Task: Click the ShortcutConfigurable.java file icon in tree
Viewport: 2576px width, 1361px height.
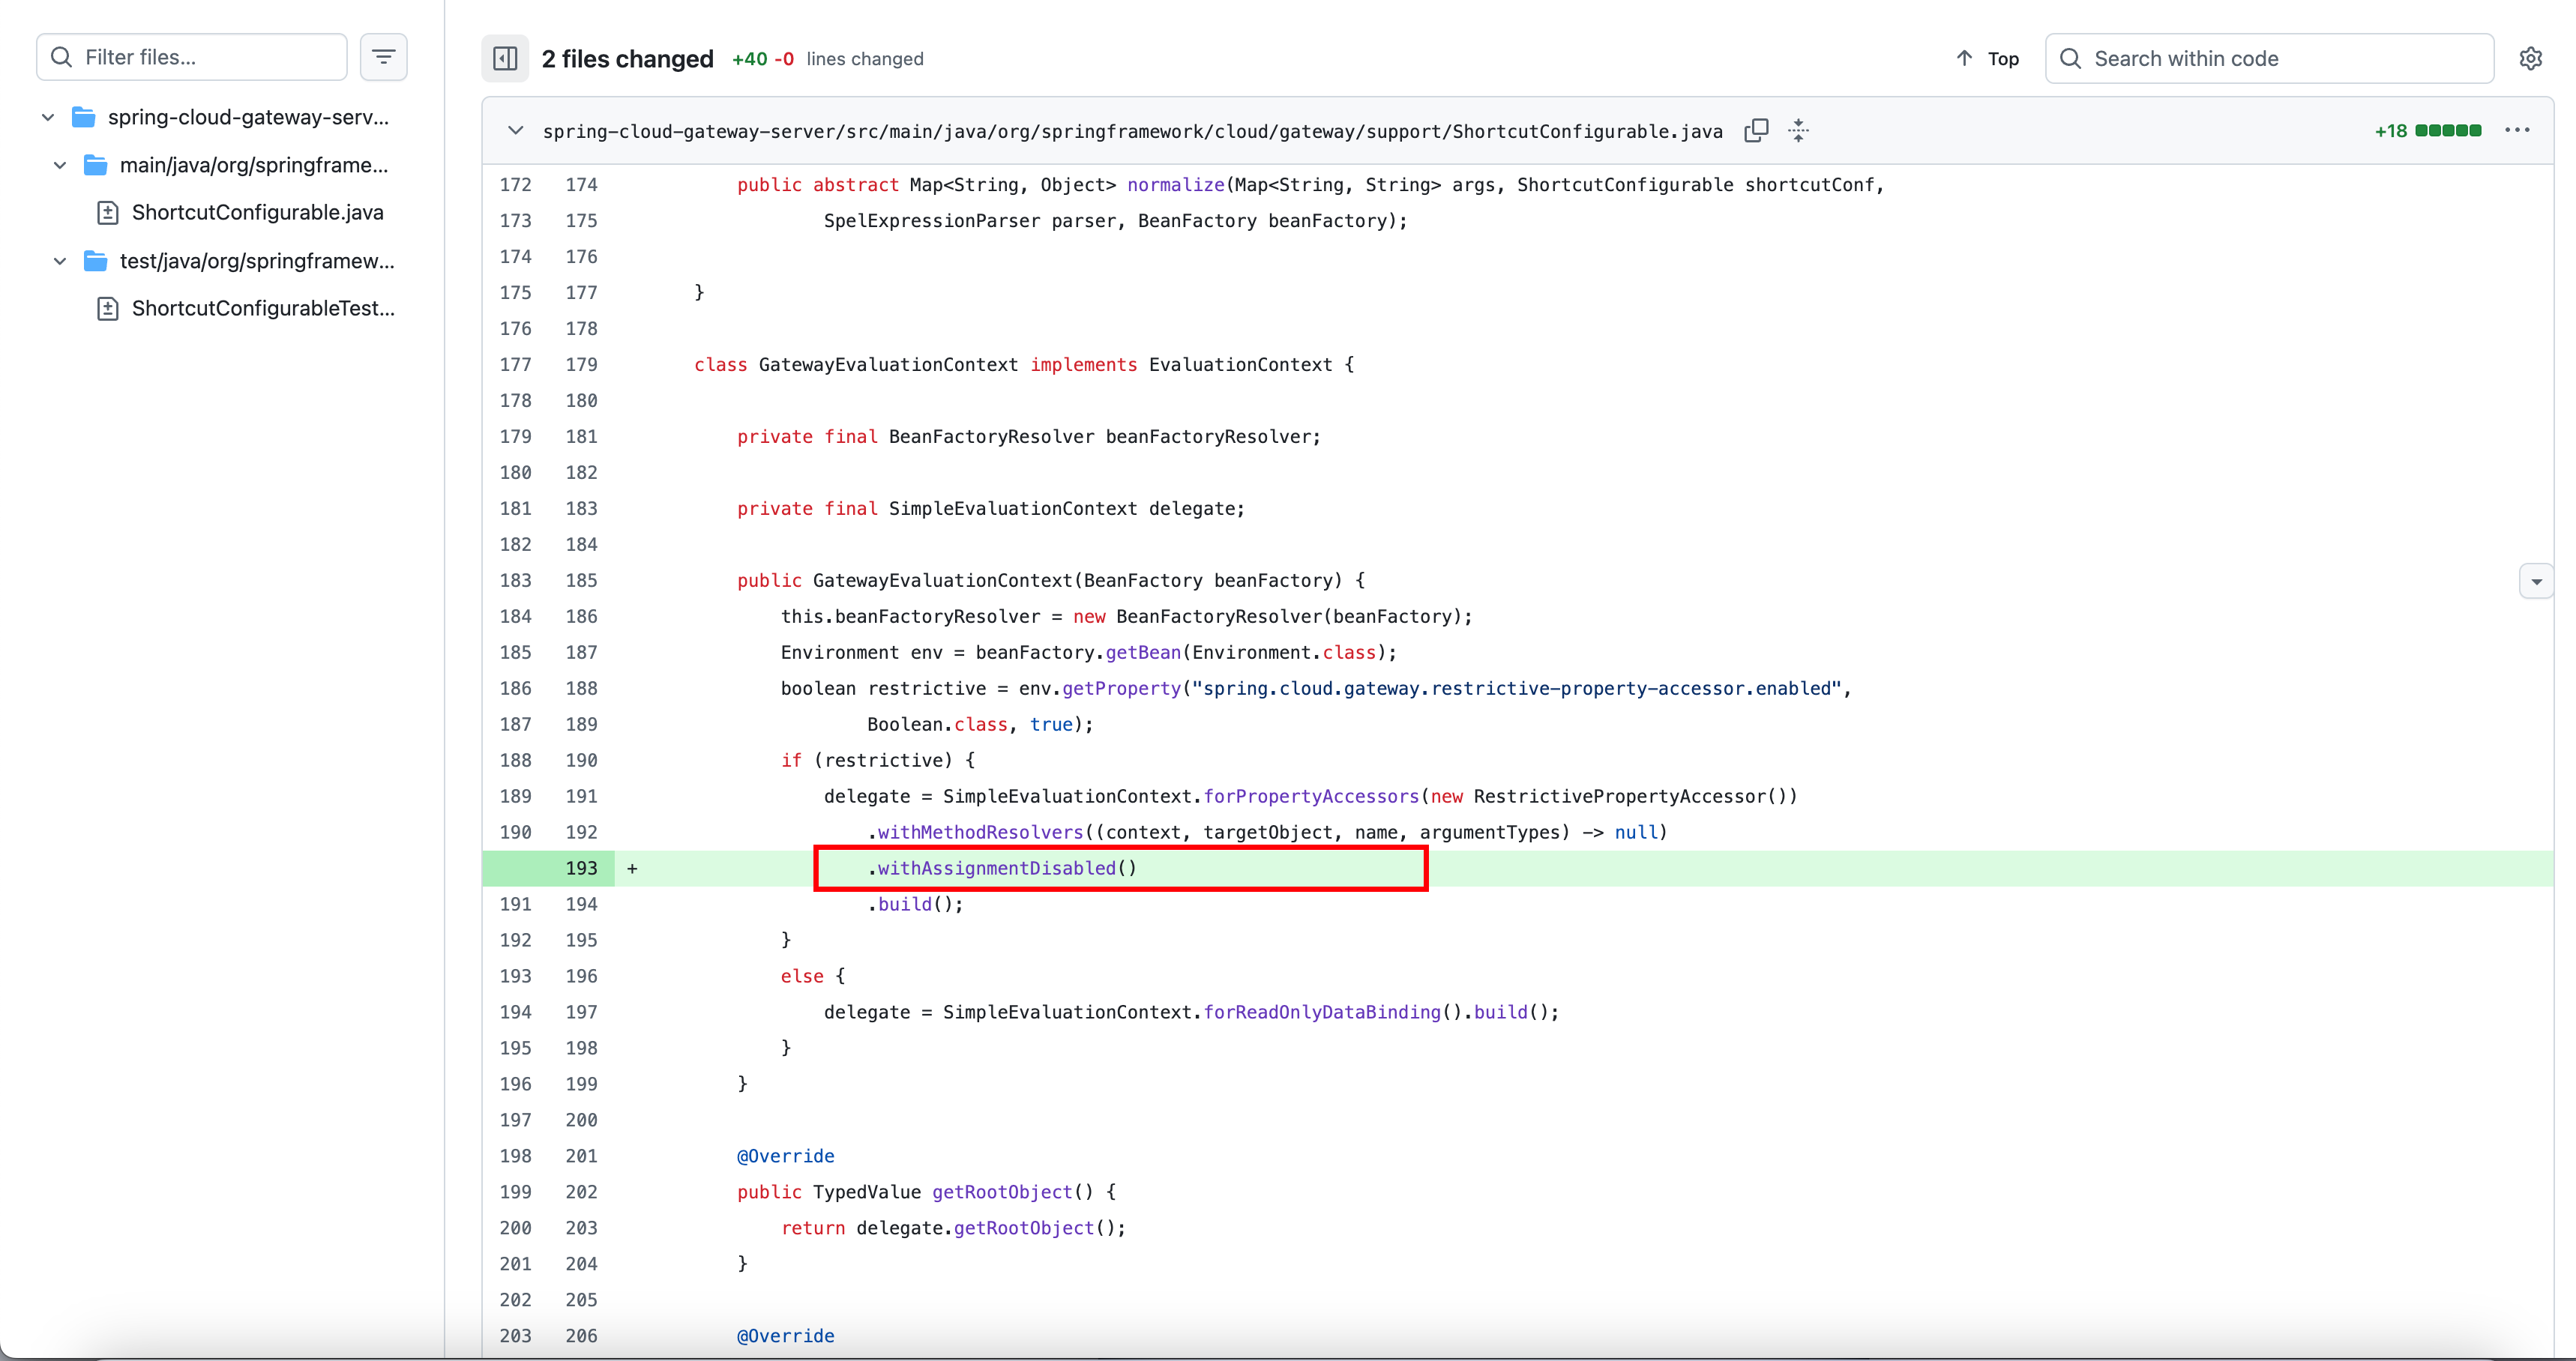Action: 108,213
